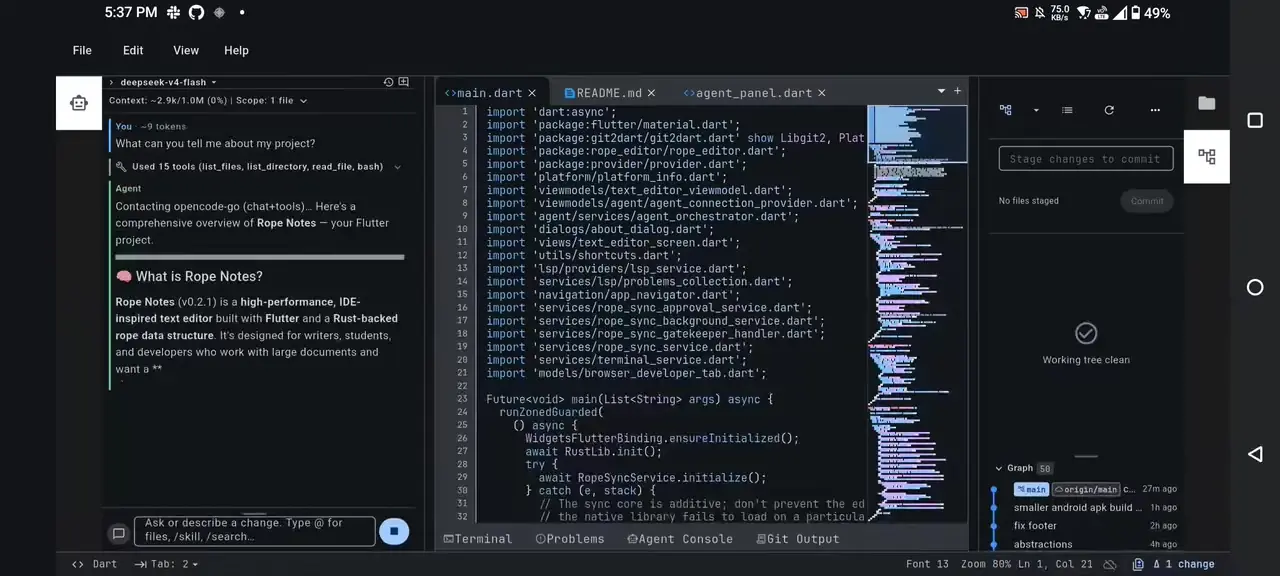
Task: Focus the Stage changes to commit field
Action: [1086, 159]
